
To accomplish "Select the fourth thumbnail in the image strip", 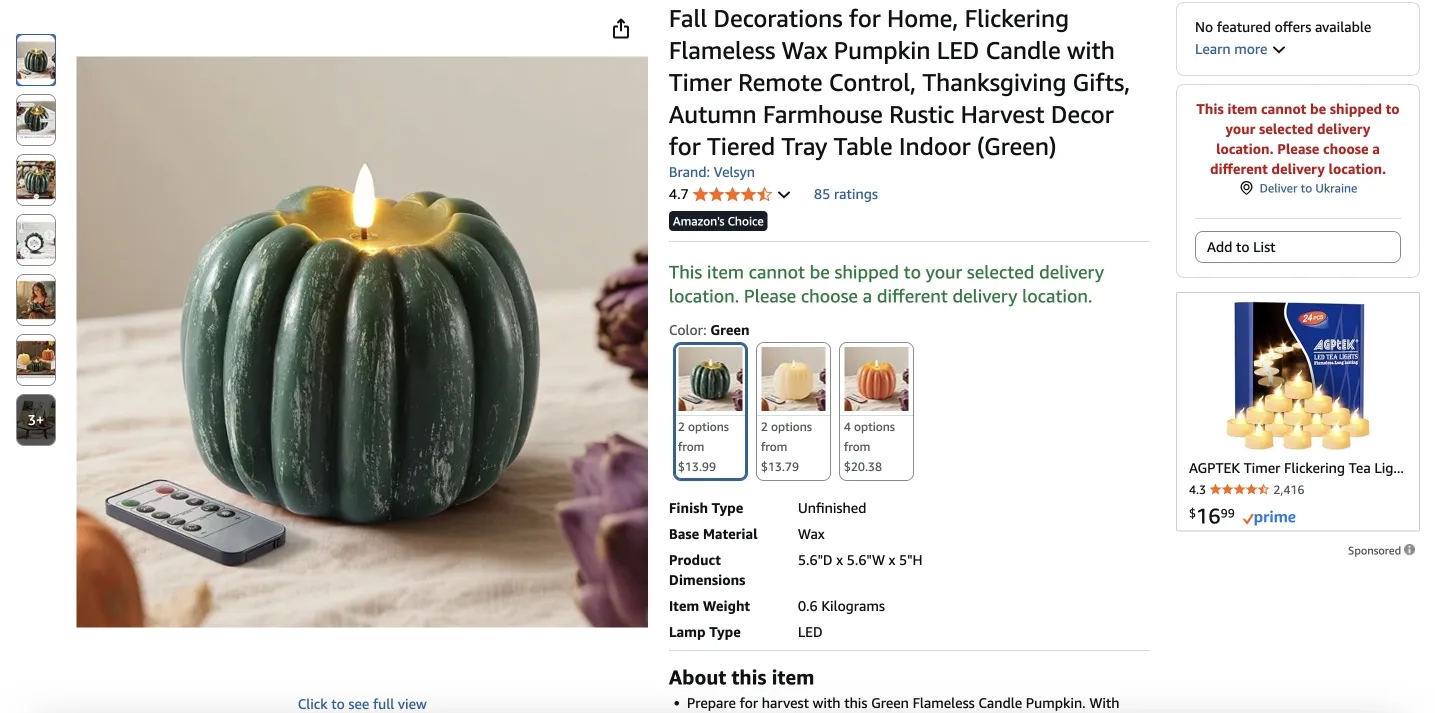I will coord(36,240).
